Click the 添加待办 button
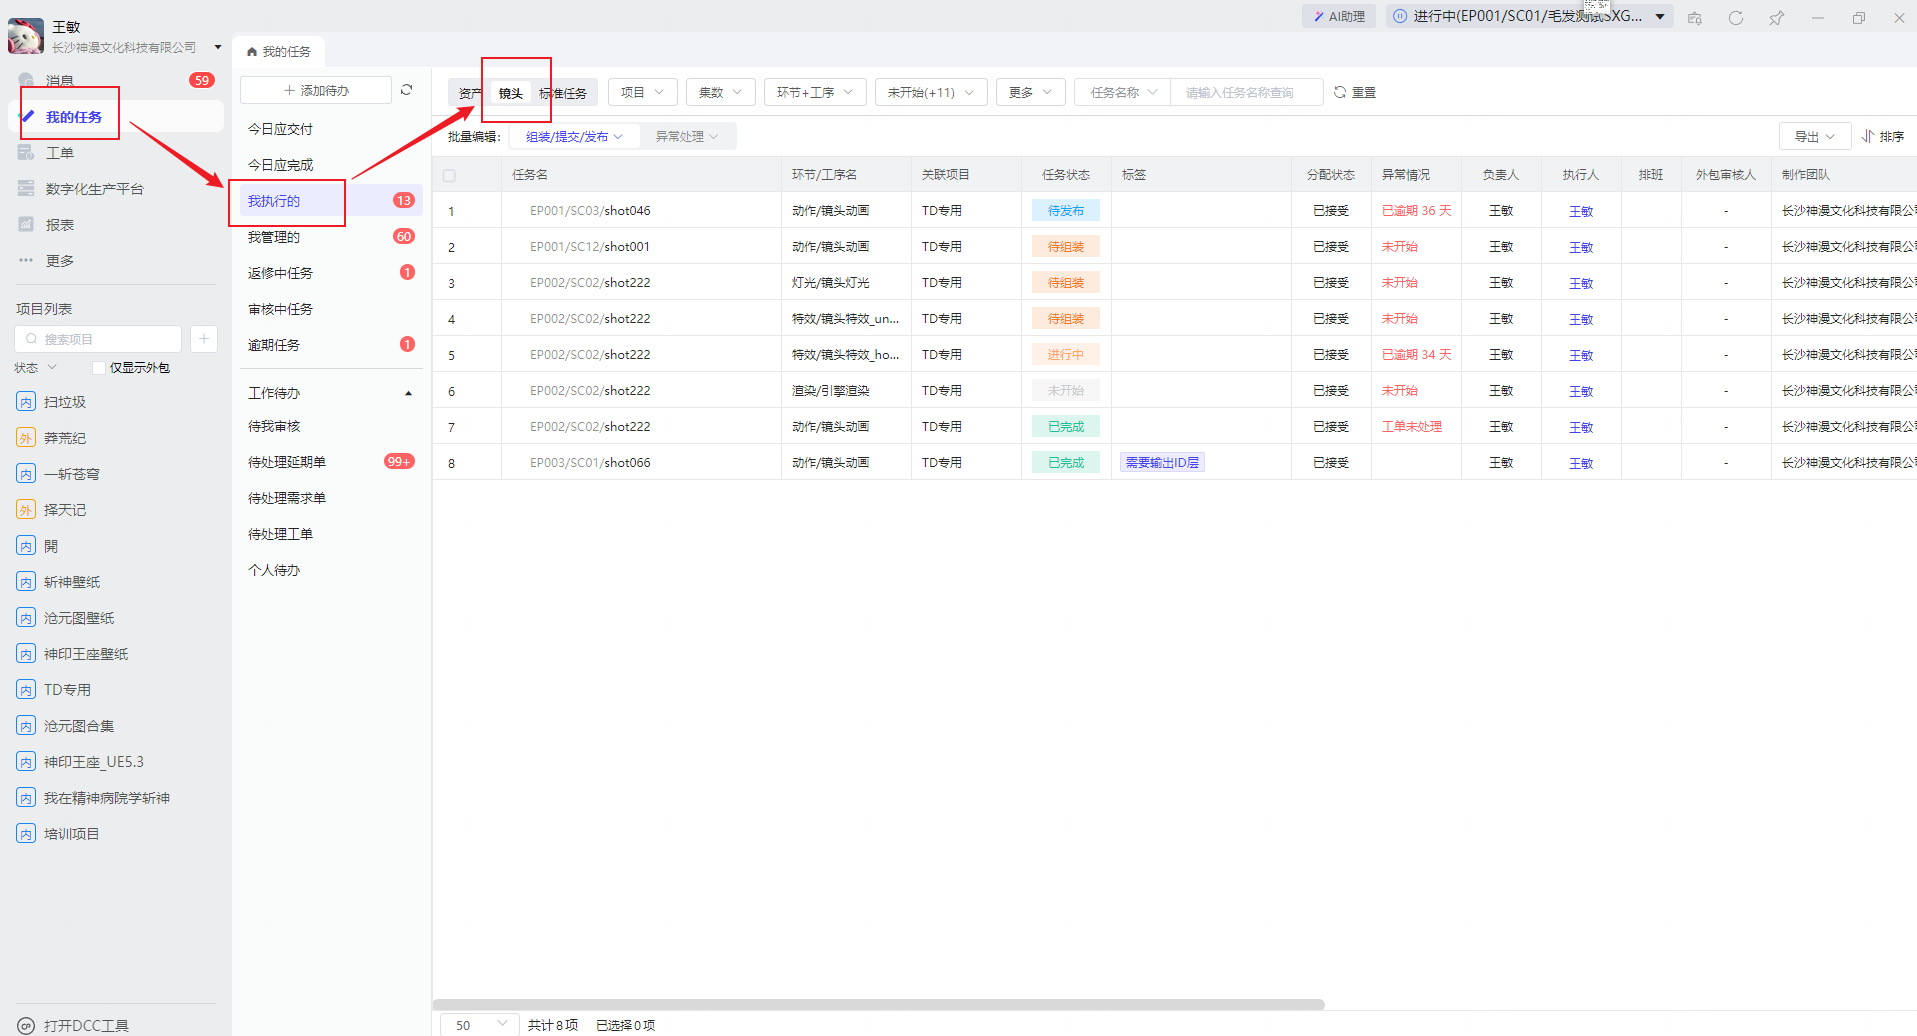This screenshot has height=1036, width=1917. (316, 90)
